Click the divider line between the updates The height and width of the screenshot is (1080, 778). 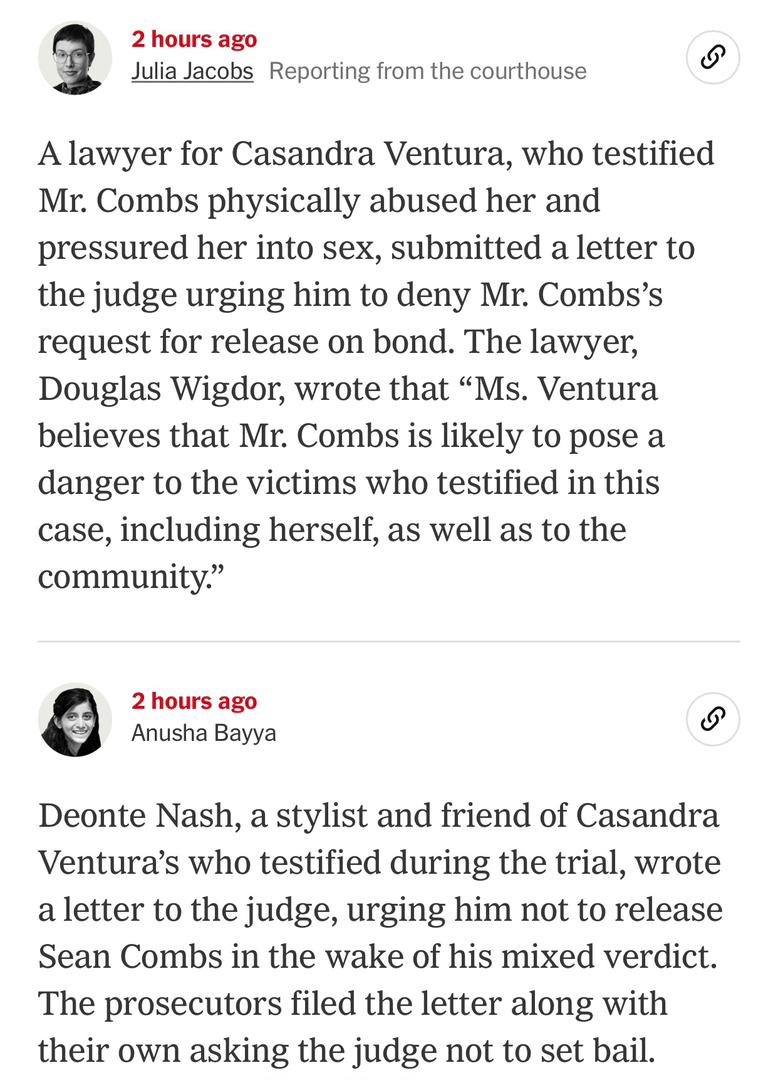click(389, 641)
